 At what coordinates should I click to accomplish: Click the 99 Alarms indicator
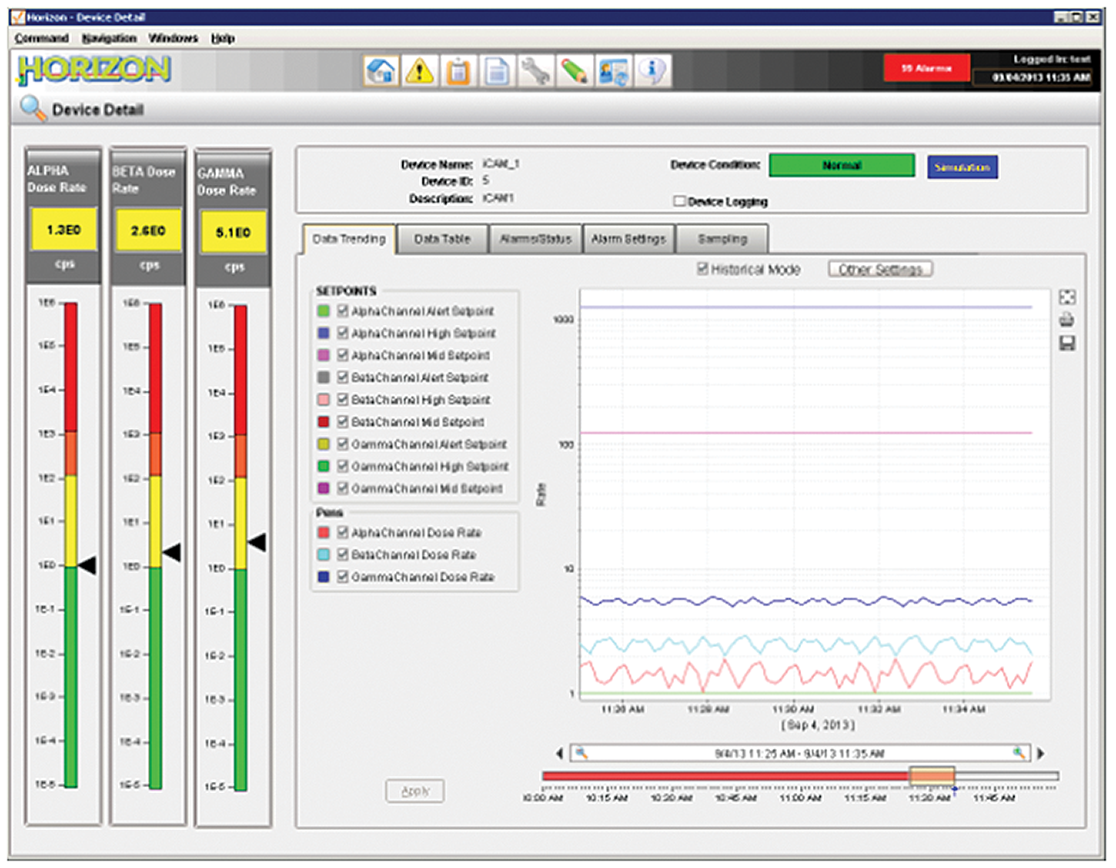click(924, 68)
